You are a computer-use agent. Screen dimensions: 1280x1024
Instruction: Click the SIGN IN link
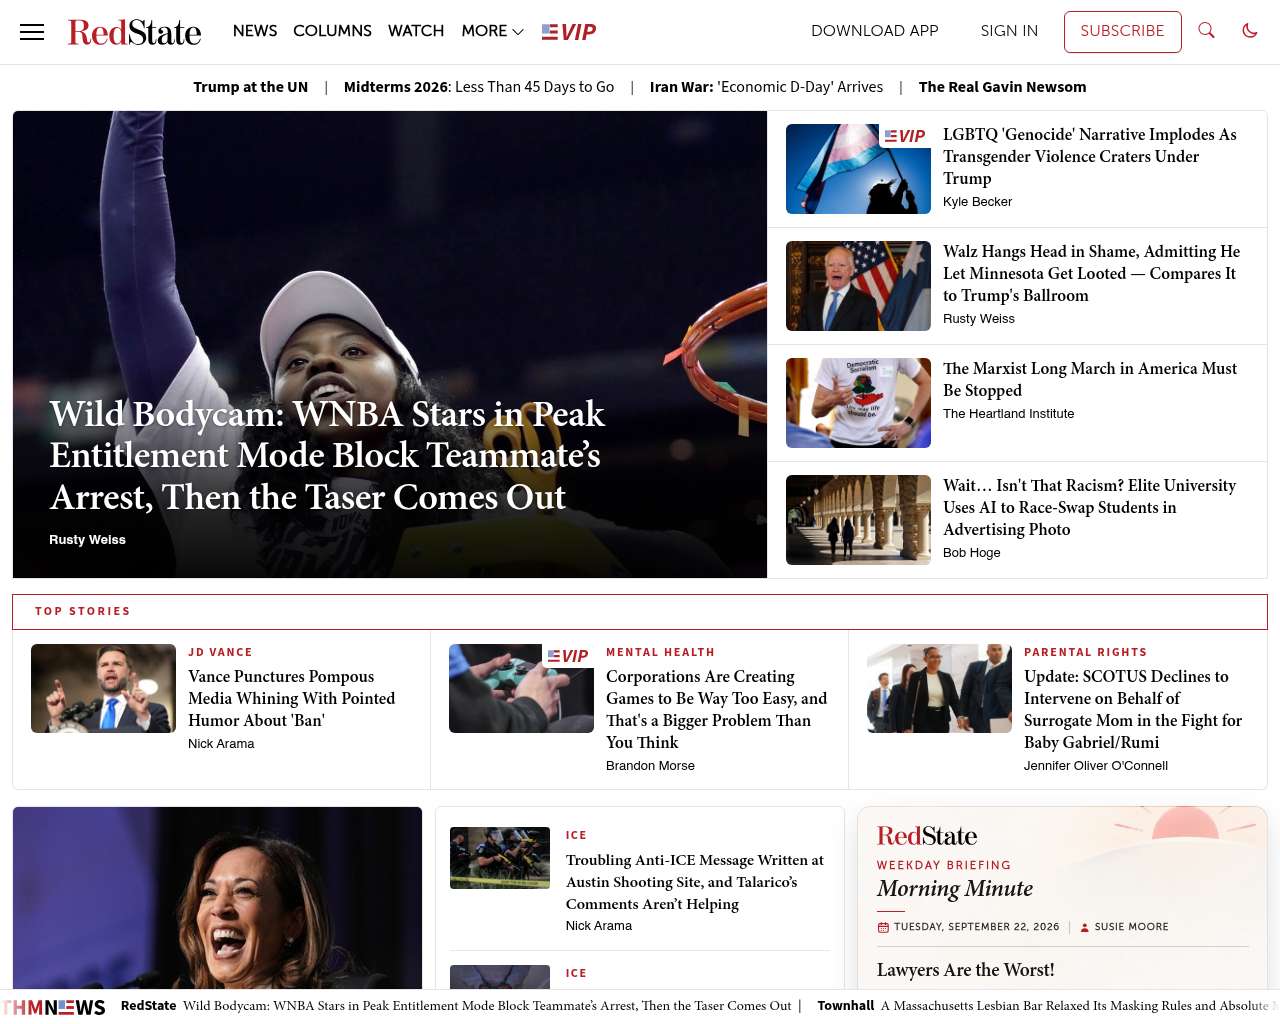pyautogui.click(x=1009, y=31)
